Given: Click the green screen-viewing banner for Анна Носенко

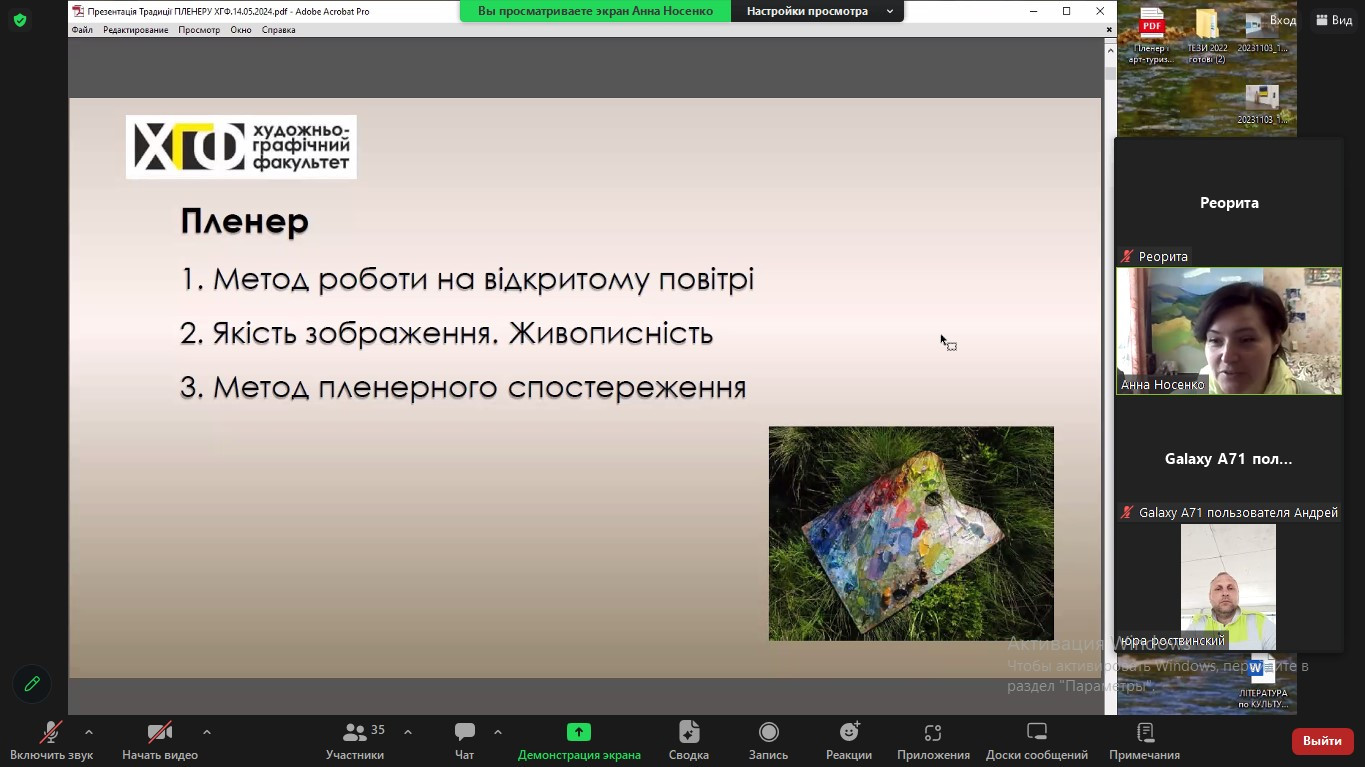Looking at the screenshot, I should [x=596, y=11].
